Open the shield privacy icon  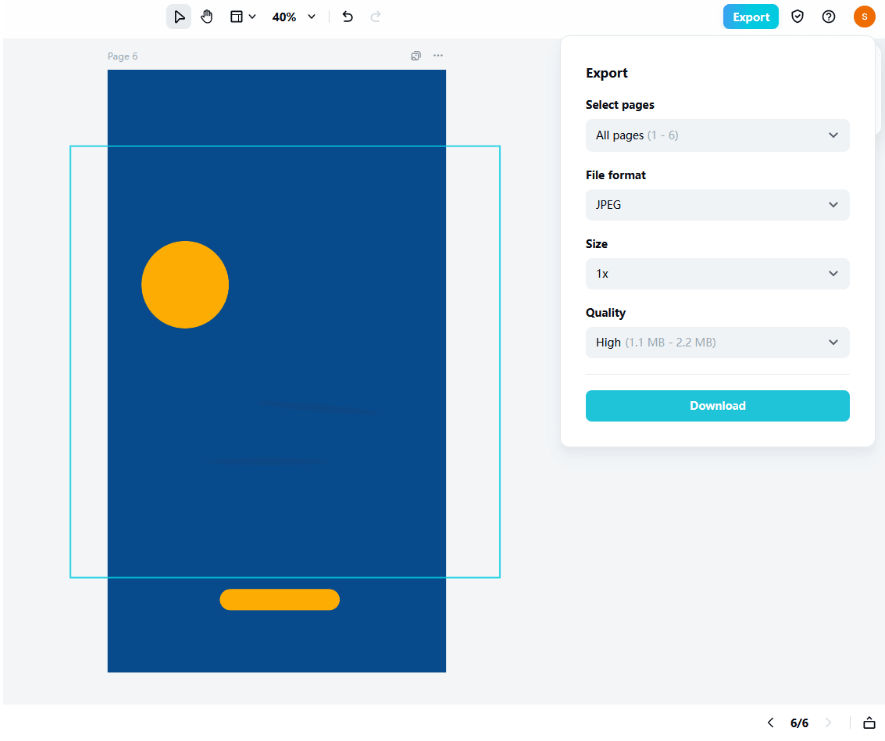tap(797, 17)
